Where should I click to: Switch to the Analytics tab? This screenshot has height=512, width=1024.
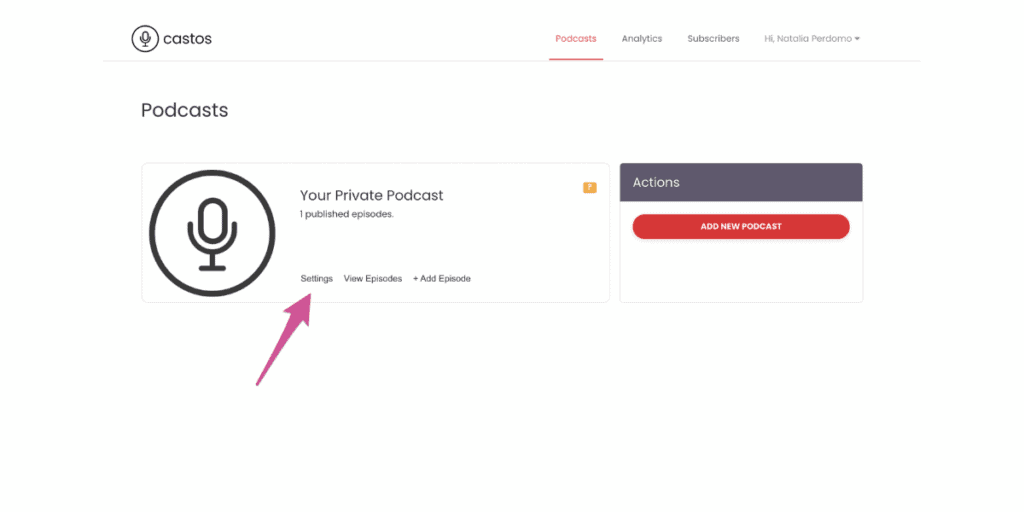pyautogui.click(x=642, y=39)
